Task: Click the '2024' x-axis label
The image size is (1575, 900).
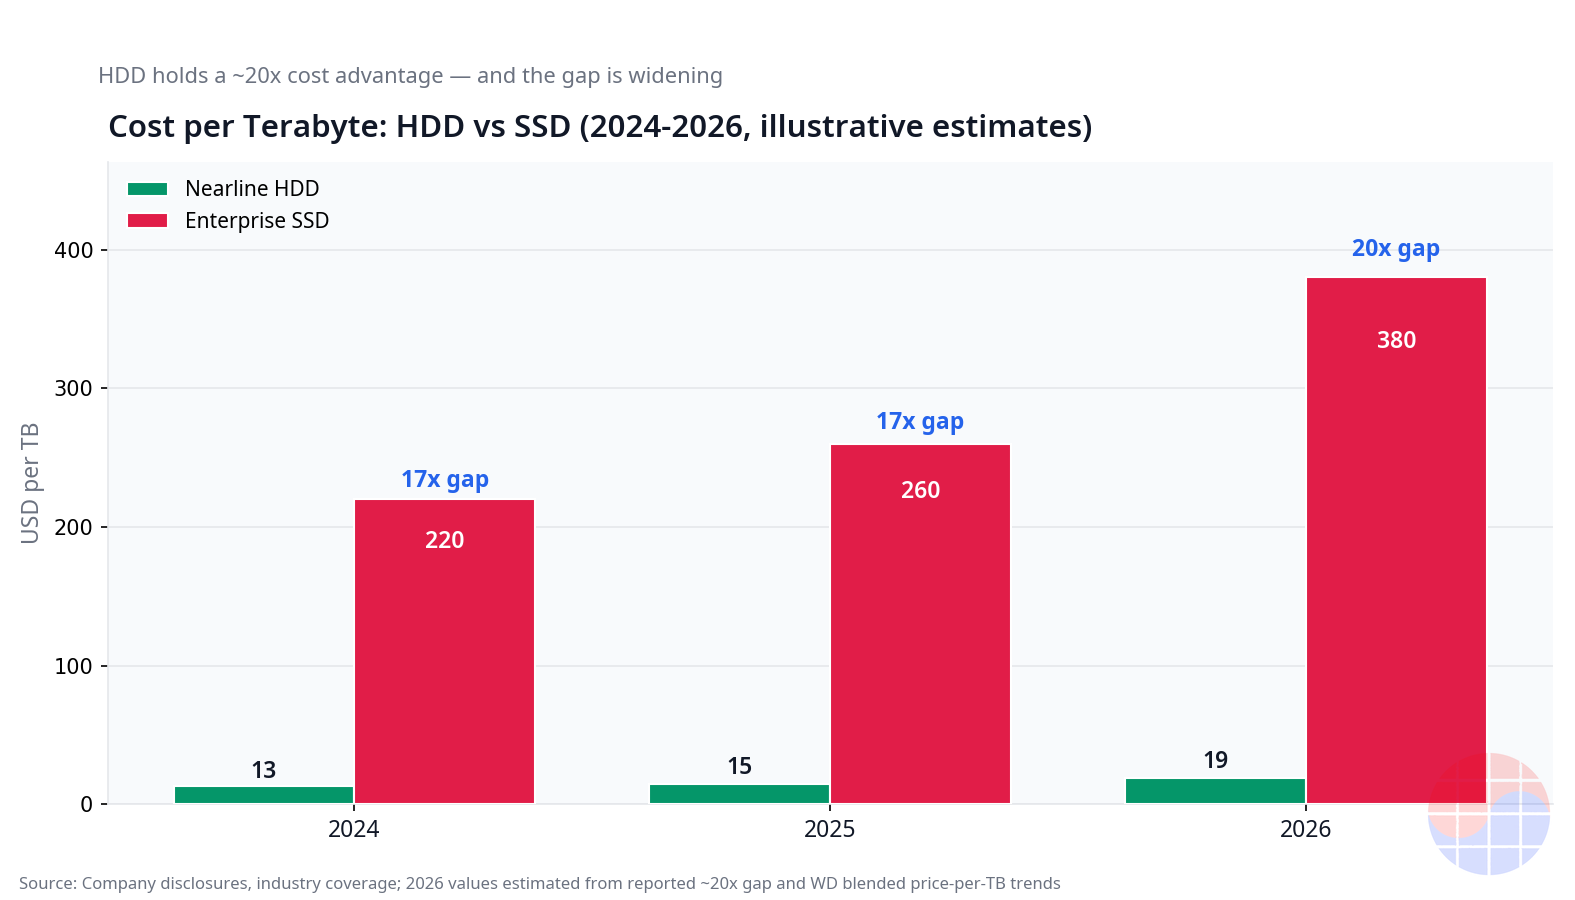Action: [x=354, y=829]
